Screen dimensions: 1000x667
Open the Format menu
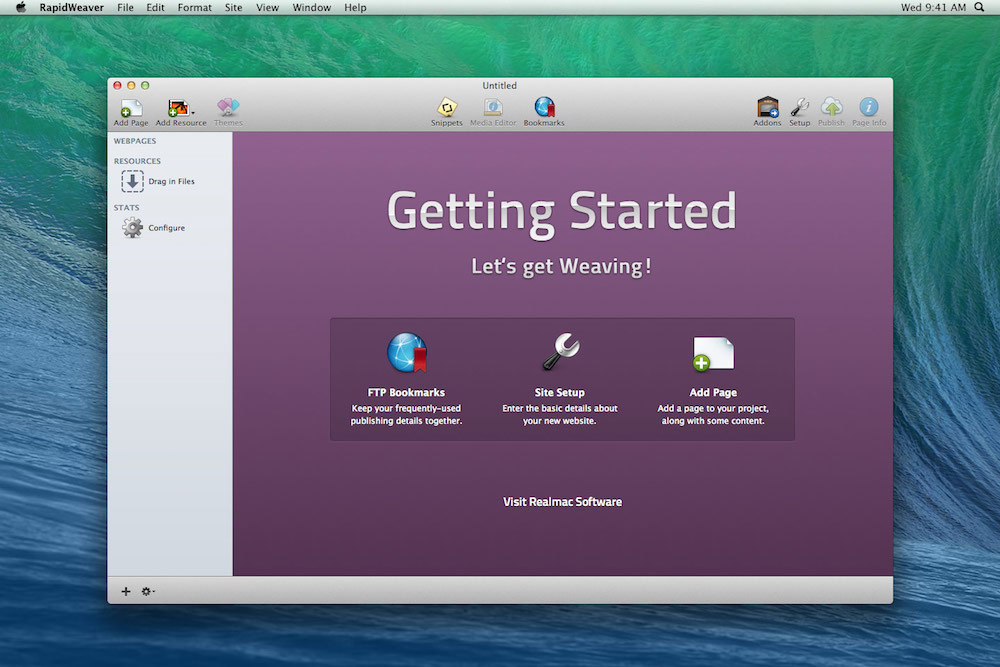pos(195,8)
